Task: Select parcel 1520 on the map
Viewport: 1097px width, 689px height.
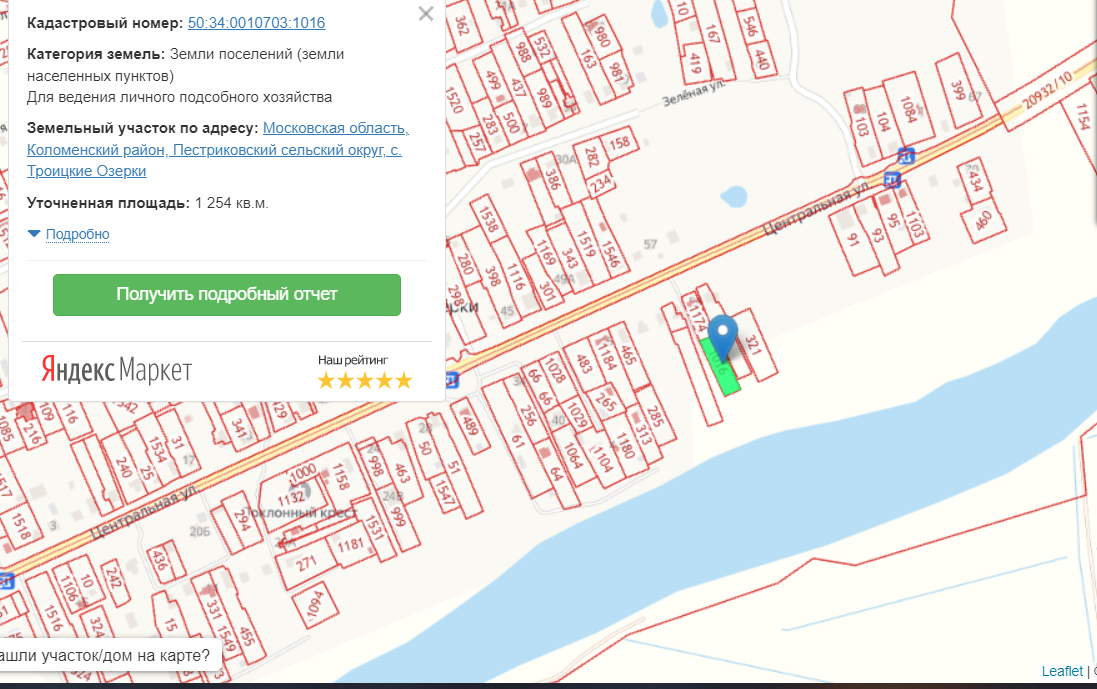Action: pyautogui.click(x=455, y=100)
